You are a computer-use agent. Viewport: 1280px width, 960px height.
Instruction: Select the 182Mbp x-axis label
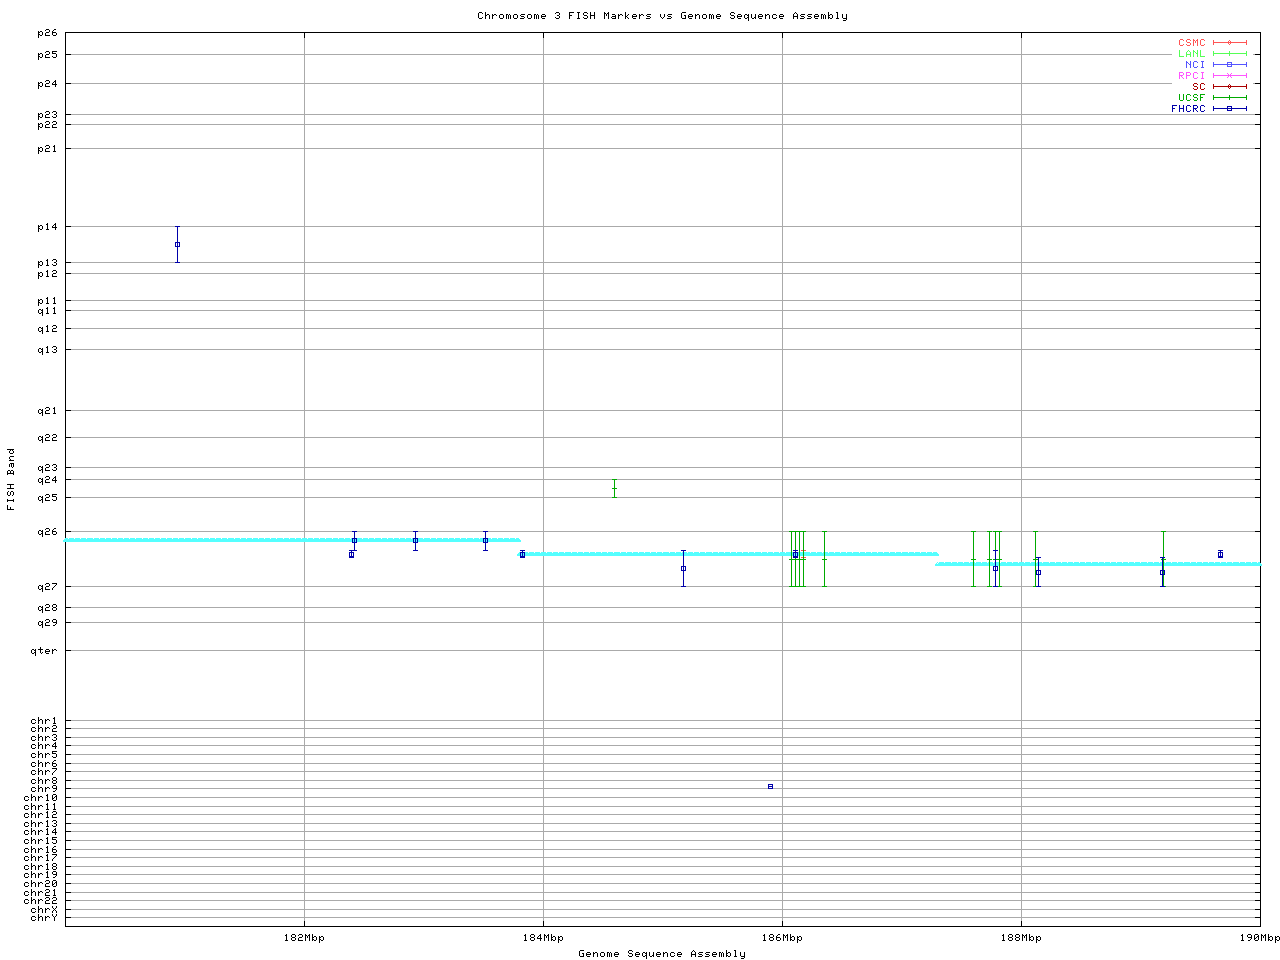click(x=304, y=938)
